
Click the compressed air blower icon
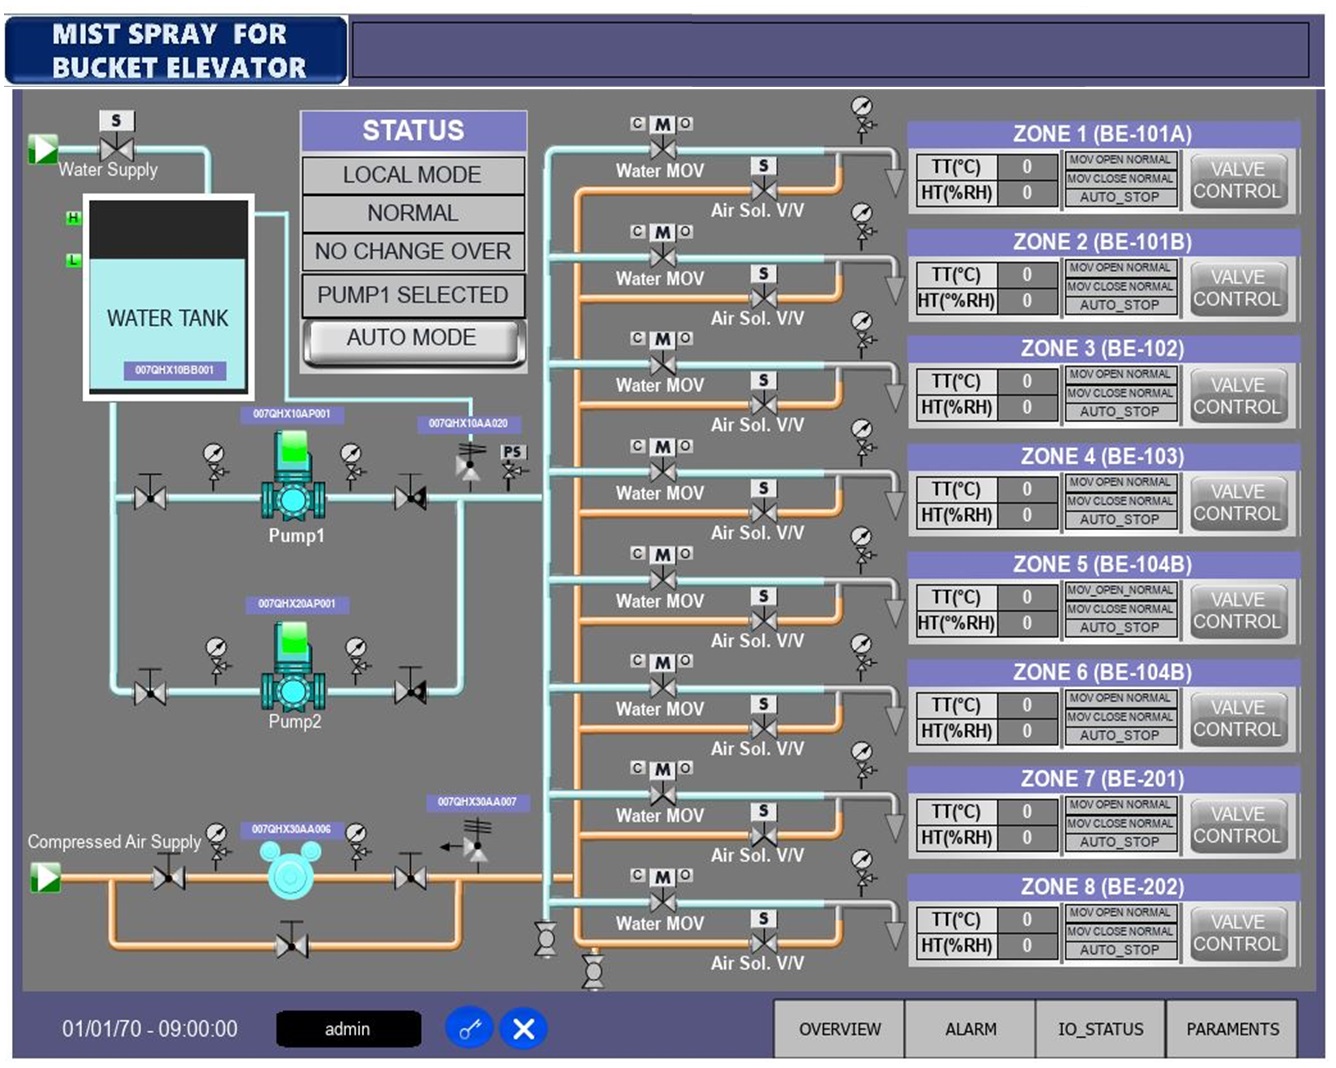click(290, 870)
